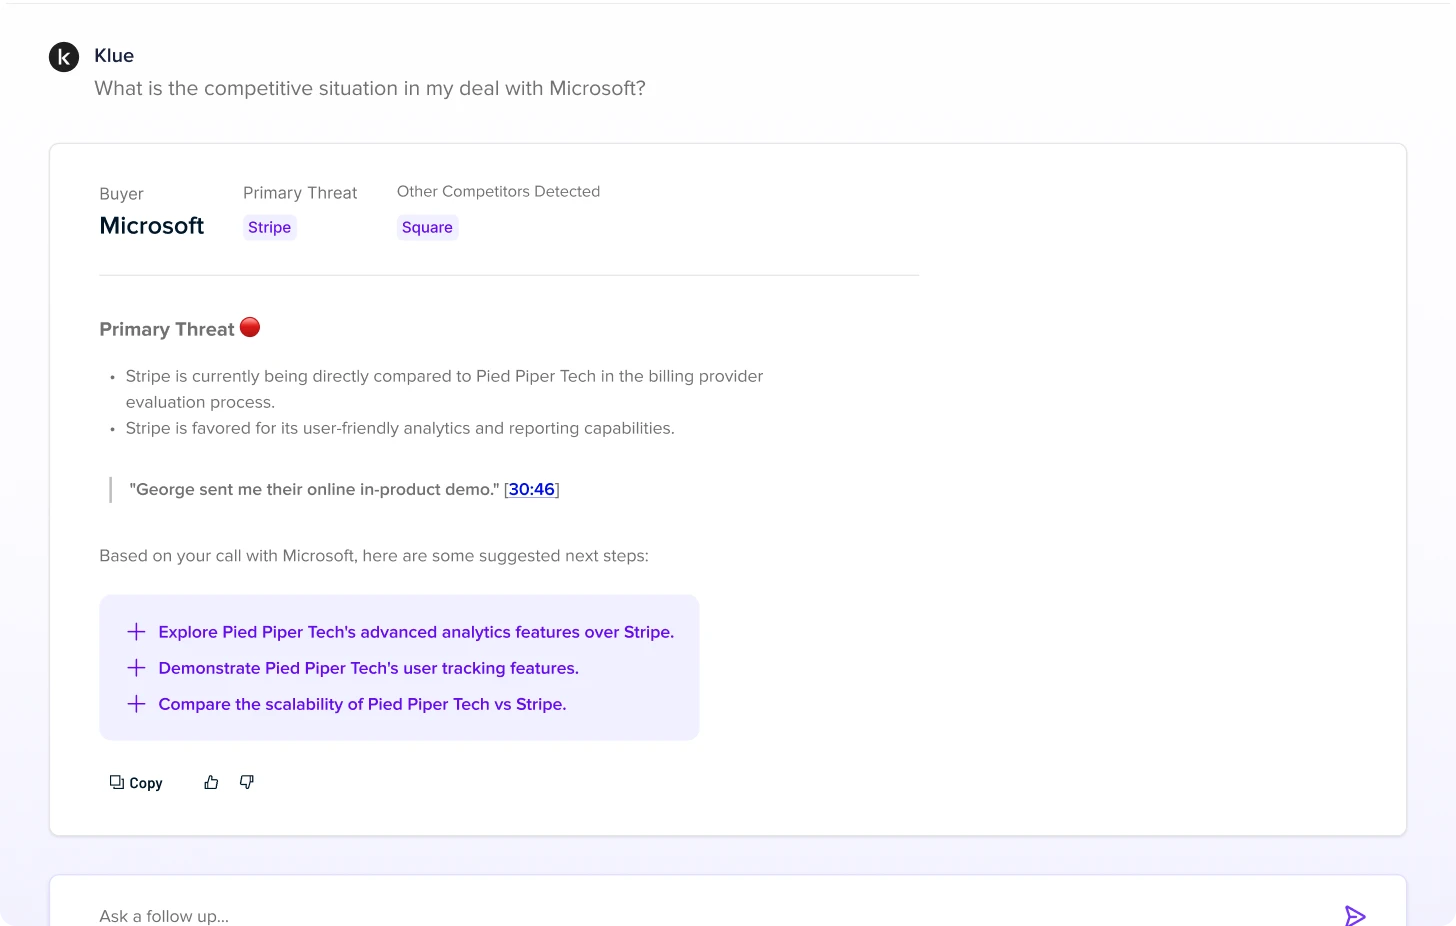The width and height of the screenshot is (1456, 926).
Task: Click the Klue sender name
Action: 114,56
